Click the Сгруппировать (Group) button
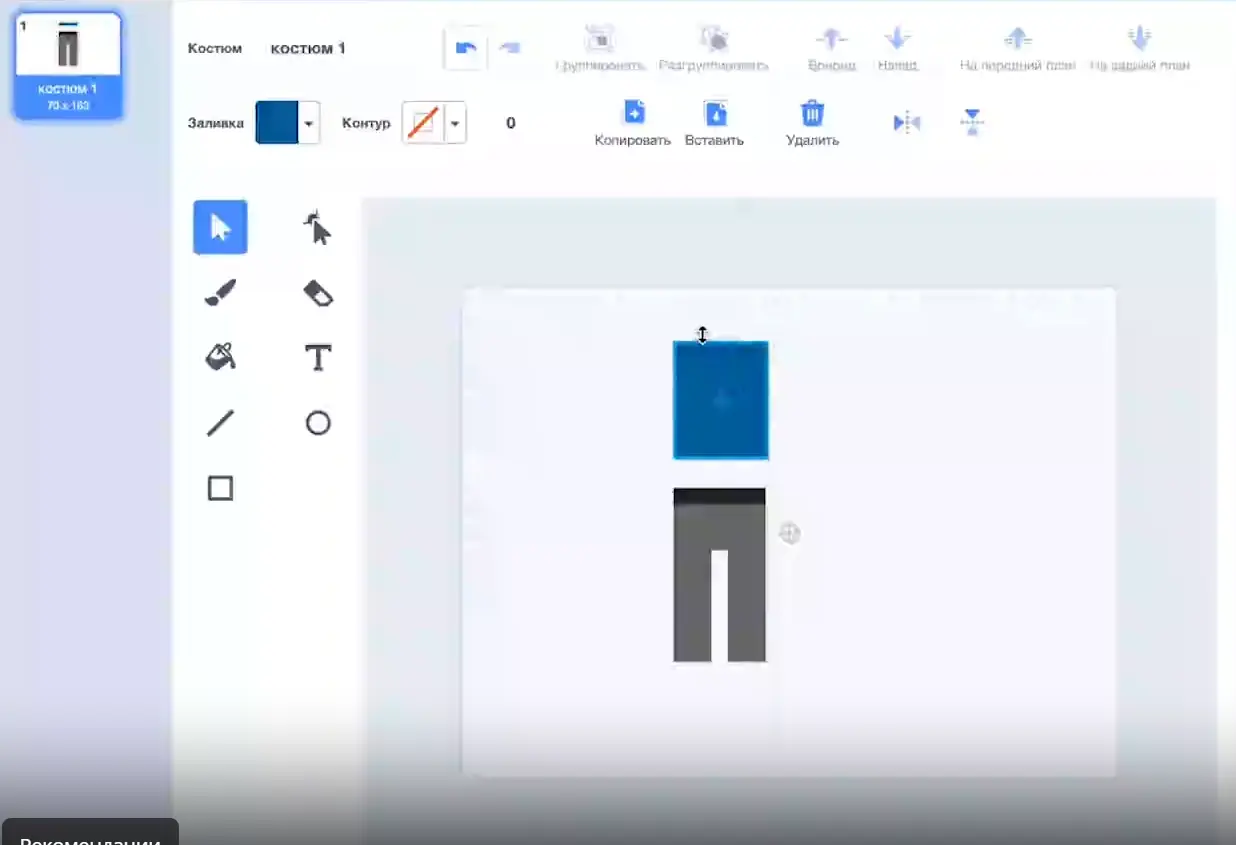Image resolution: width=1236 pixels, height=845 pixels. (x=598, y=49)
